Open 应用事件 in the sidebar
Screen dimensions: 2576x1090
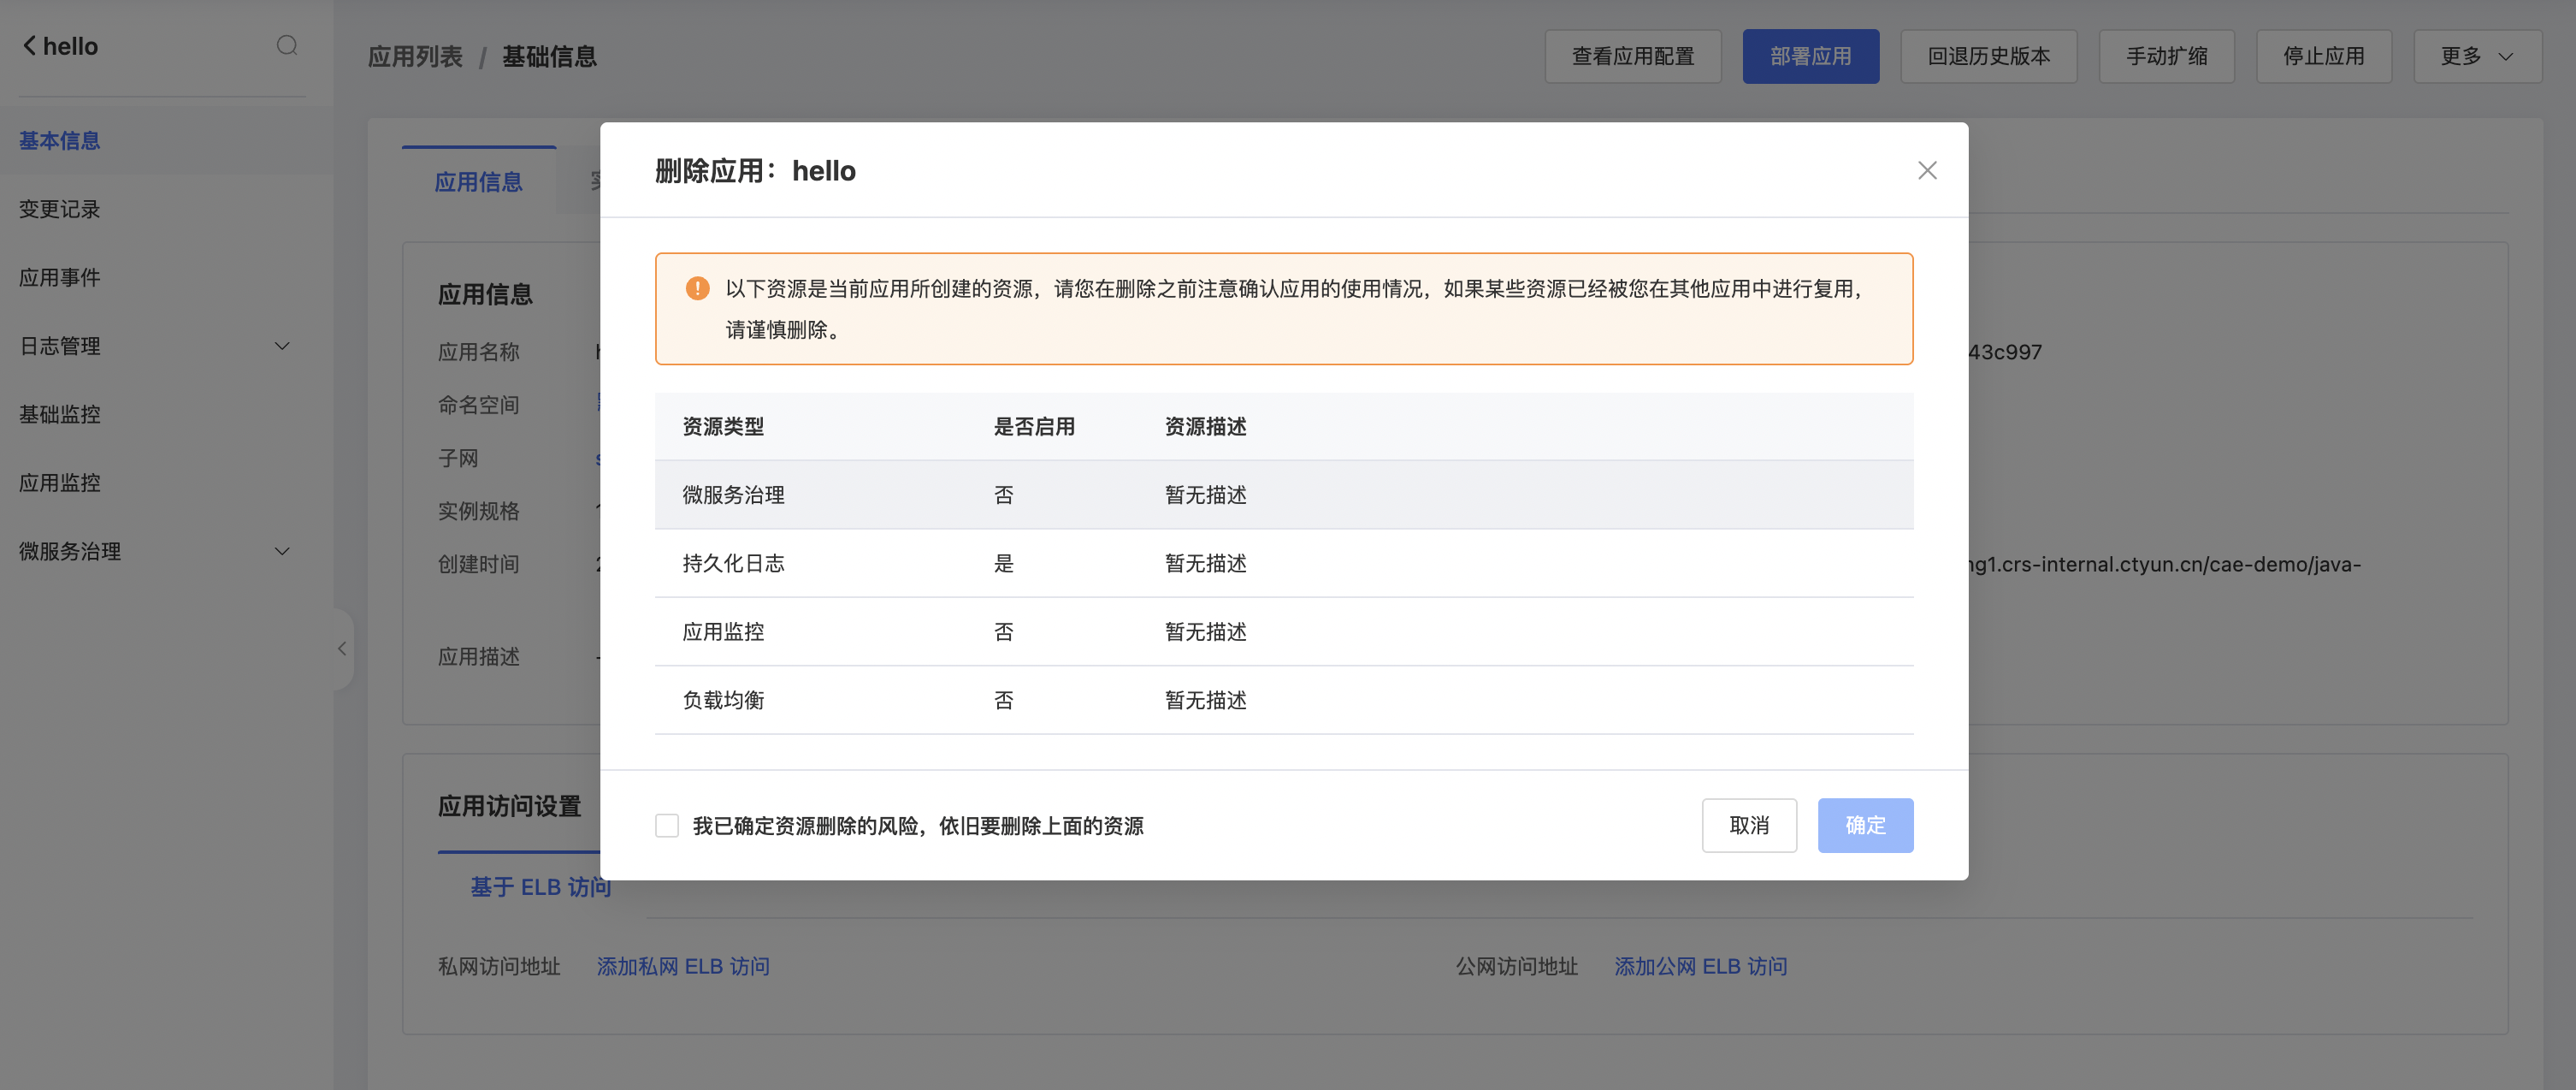point(60,277)
